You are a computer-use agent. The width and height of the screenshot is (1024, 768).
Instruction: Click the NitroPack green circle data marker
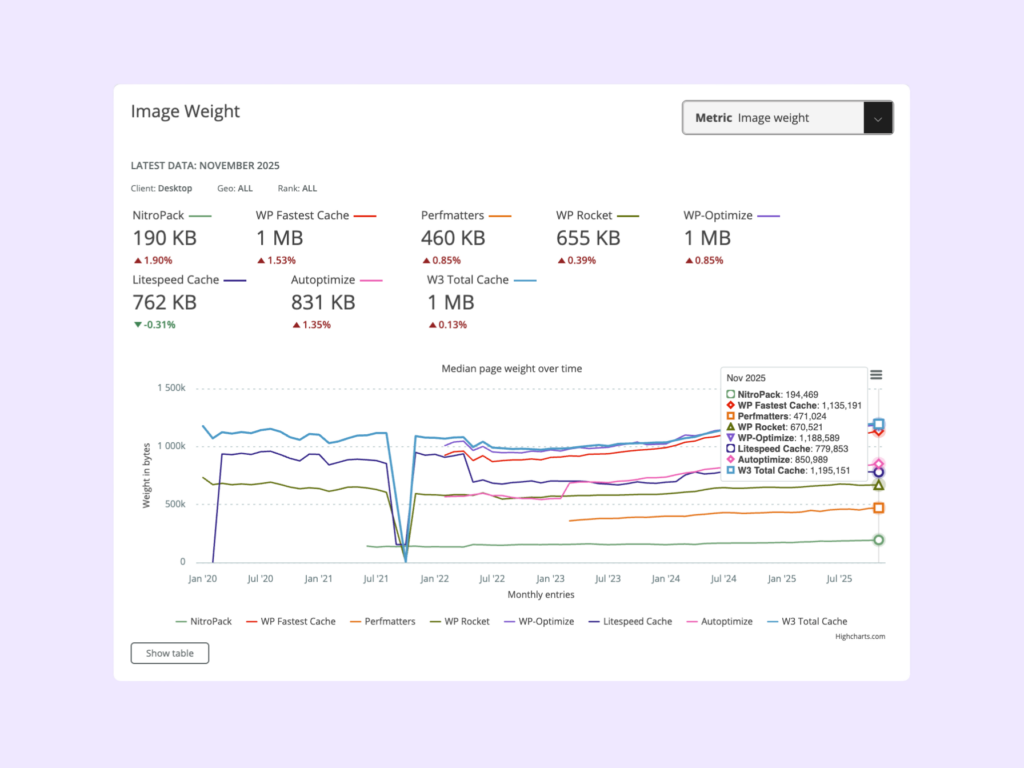point(878,540)
